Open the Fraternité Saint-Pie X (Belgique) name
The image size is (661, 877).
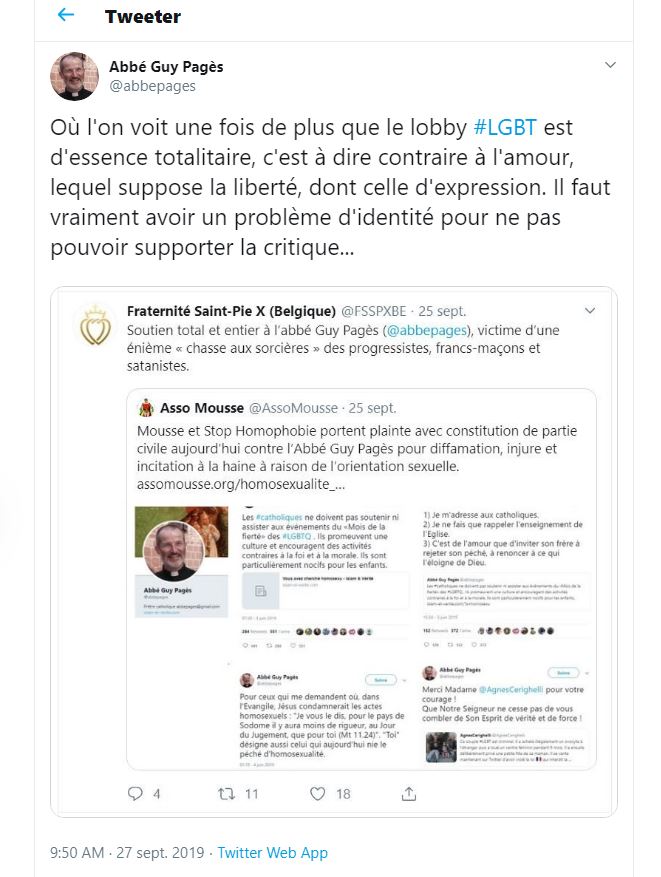[x=231, y=311]
